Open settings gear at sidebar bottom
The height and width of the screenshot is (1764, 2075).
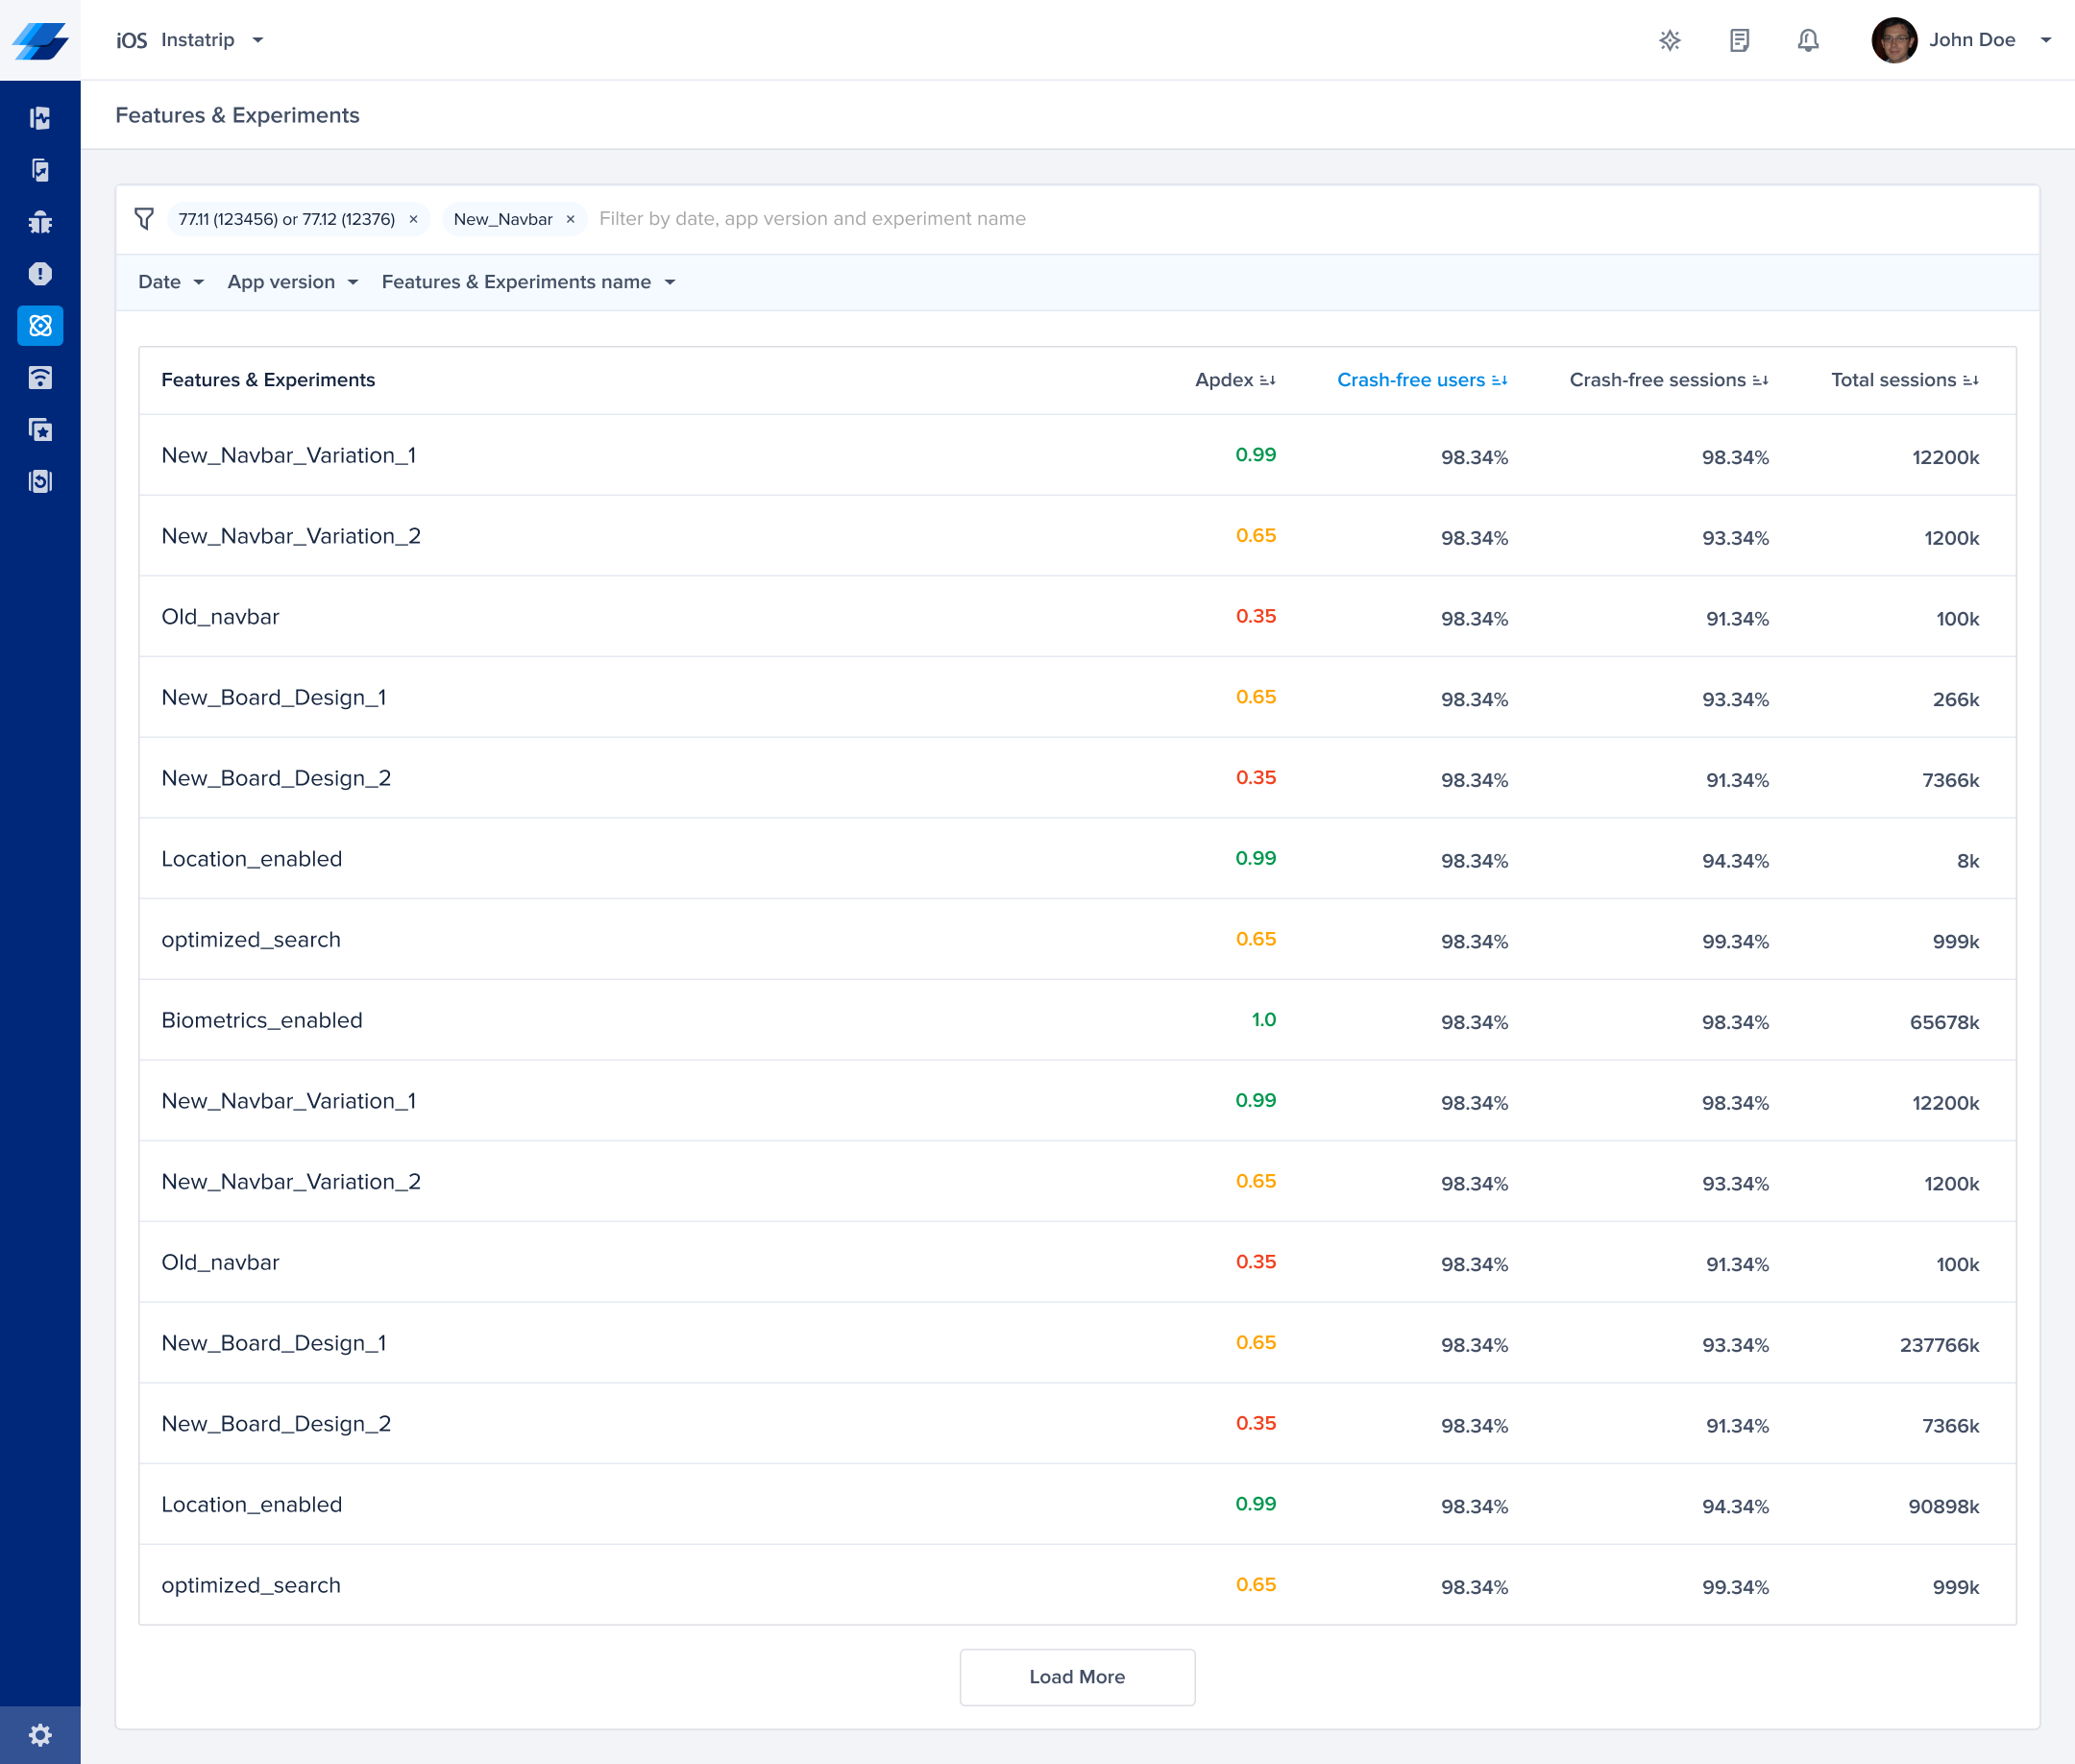(x=40, y=1735)
